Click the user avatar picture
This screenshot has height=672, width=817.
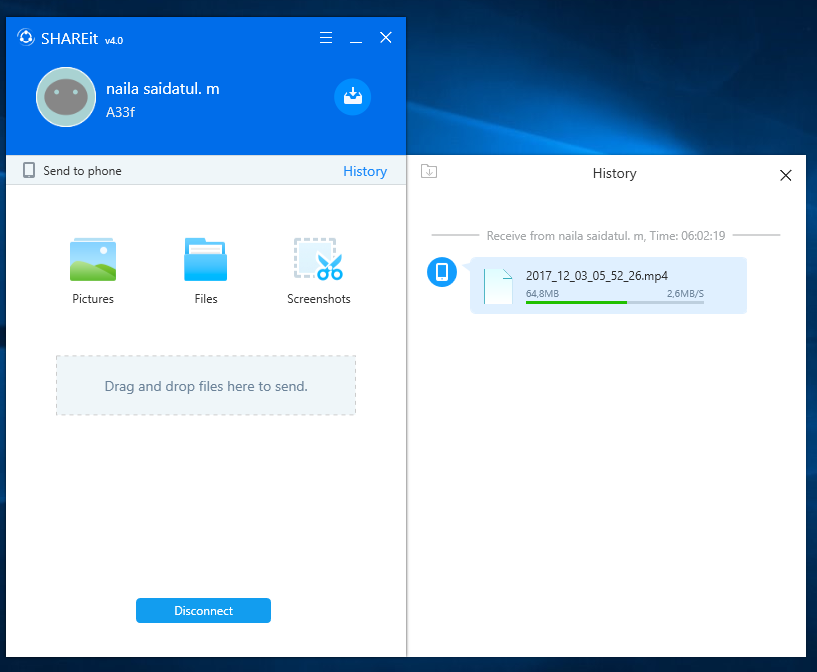point(66,97)
